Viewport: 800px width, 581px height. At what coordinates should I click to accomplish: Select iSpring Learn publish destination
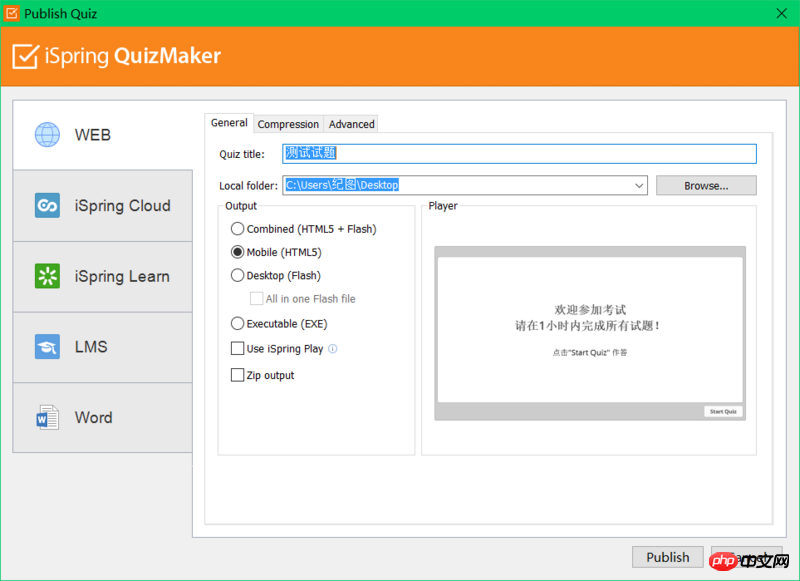(103, 276)
